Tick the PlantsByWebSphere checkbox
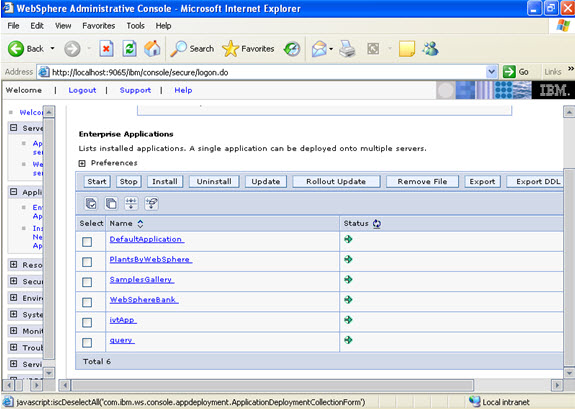This screenshot has height=409, width=575. [87, 262]
